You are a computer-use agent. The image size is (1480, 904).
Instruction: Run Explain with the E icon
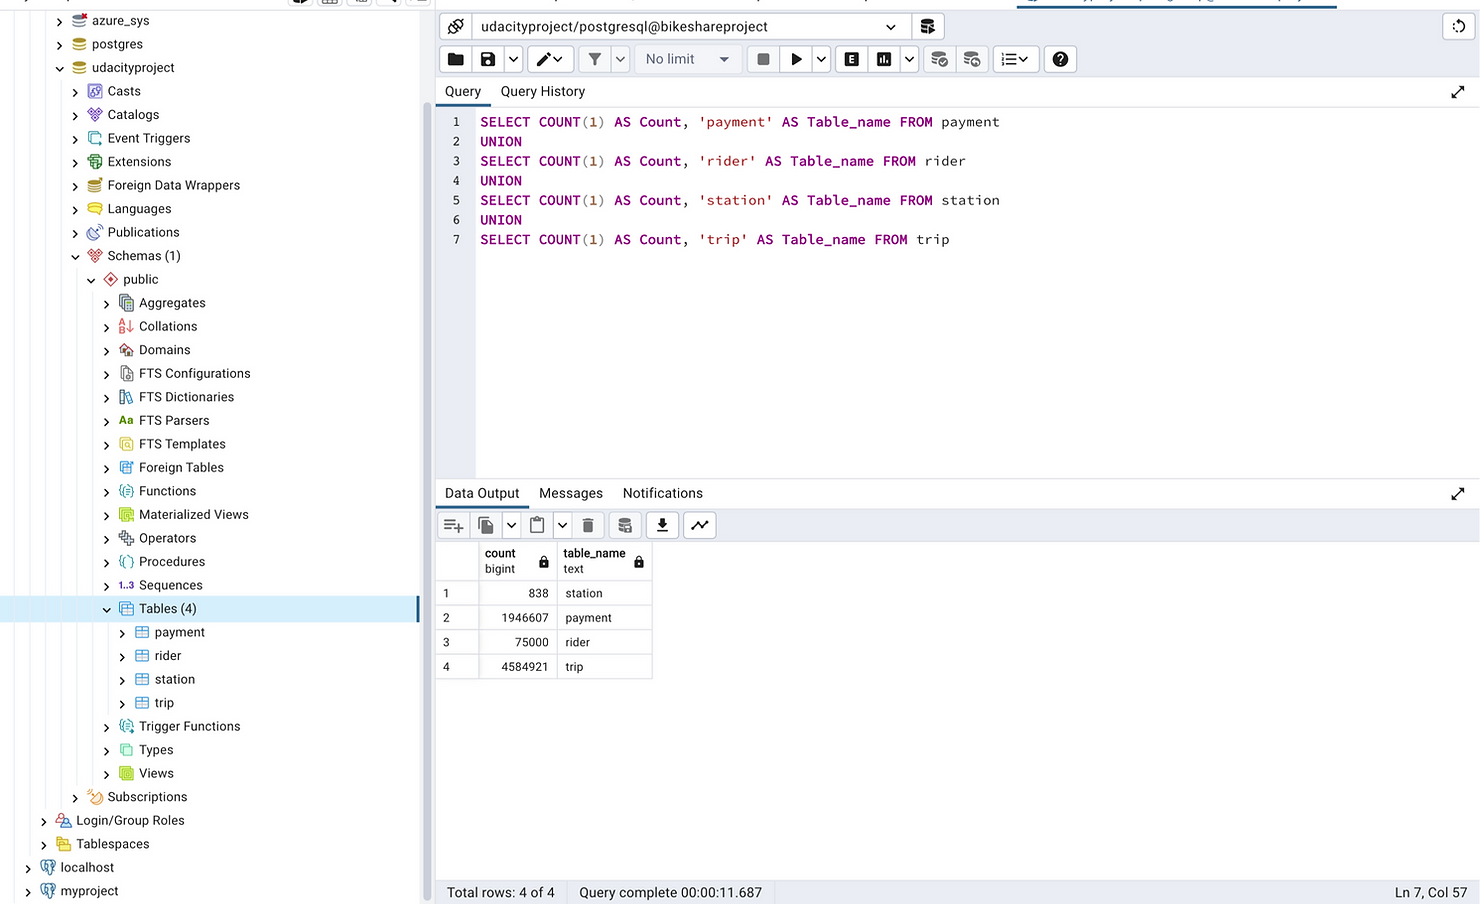851,59
